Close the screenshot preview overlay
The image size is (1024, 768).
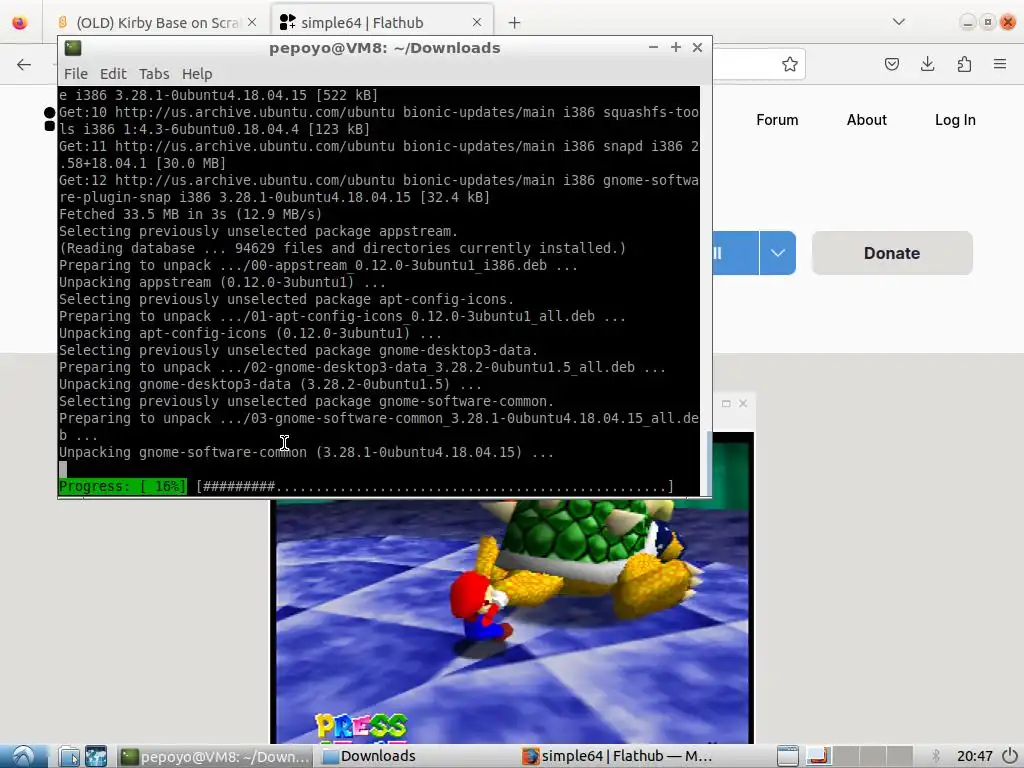point(743,404)
